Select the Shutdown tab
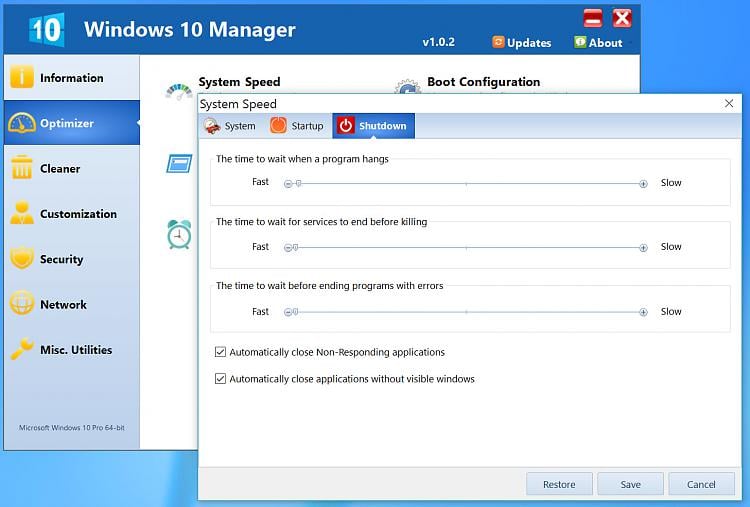The image size is (750, 507). click(374, 126)
